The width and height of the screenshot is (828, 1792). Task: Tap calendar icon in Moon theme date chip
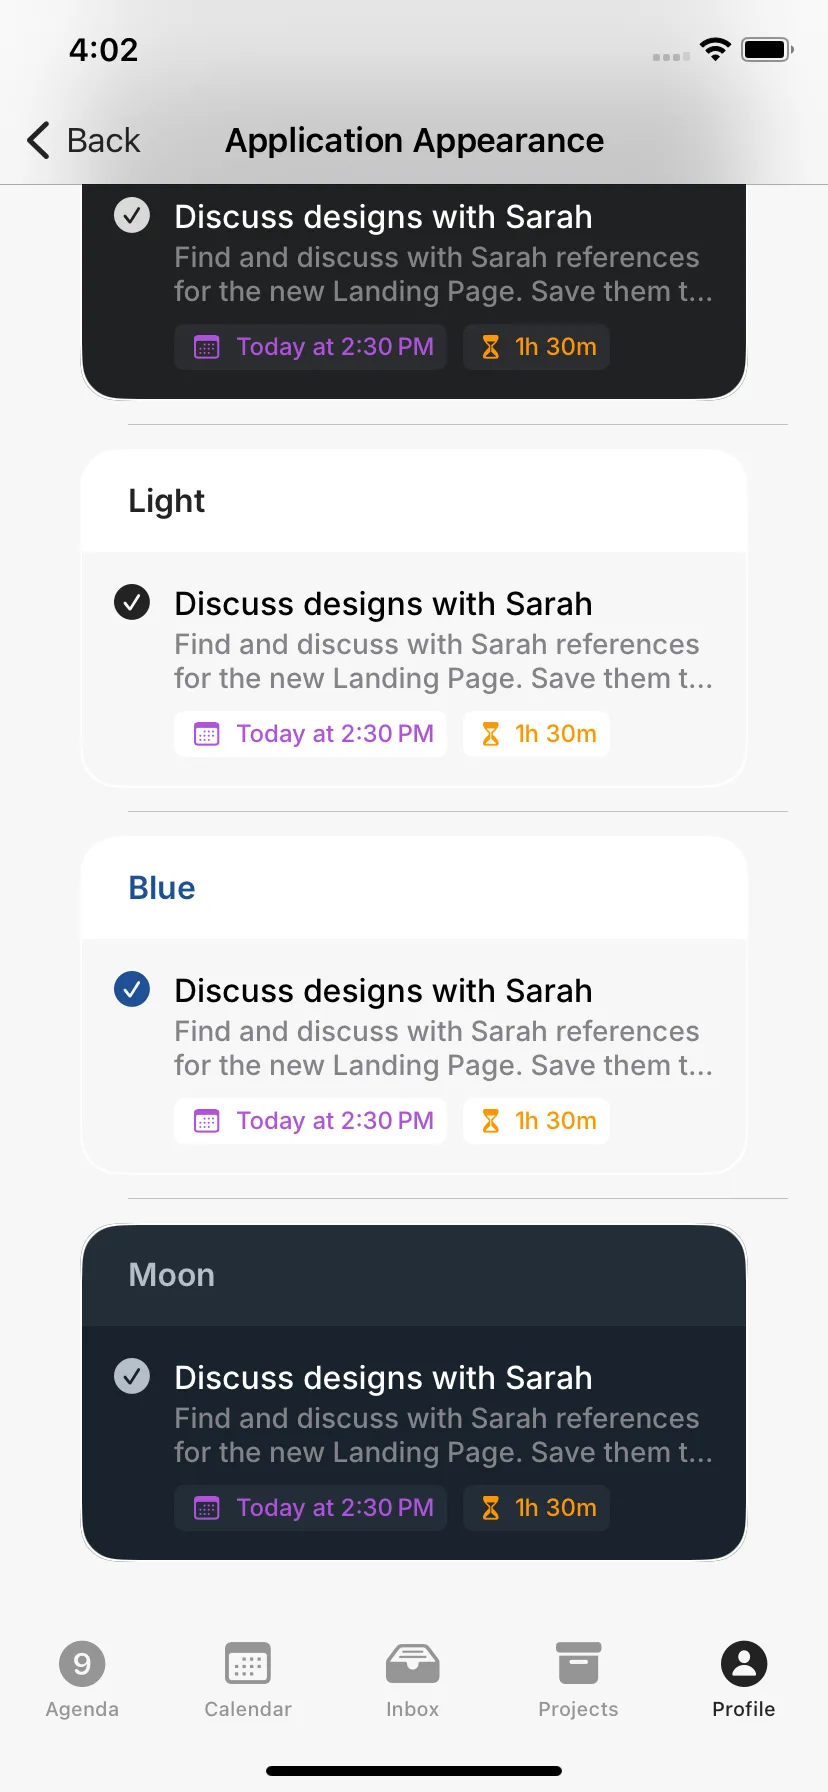point(206,1509)
